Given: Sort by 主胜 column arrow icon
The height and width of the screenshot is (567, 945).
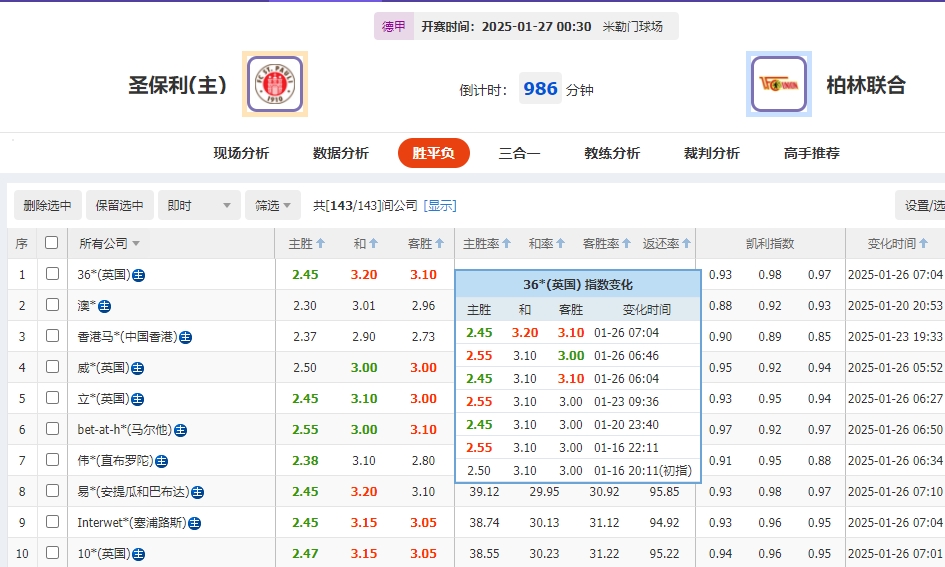Looking at the screenshot, I should [320, 244].
